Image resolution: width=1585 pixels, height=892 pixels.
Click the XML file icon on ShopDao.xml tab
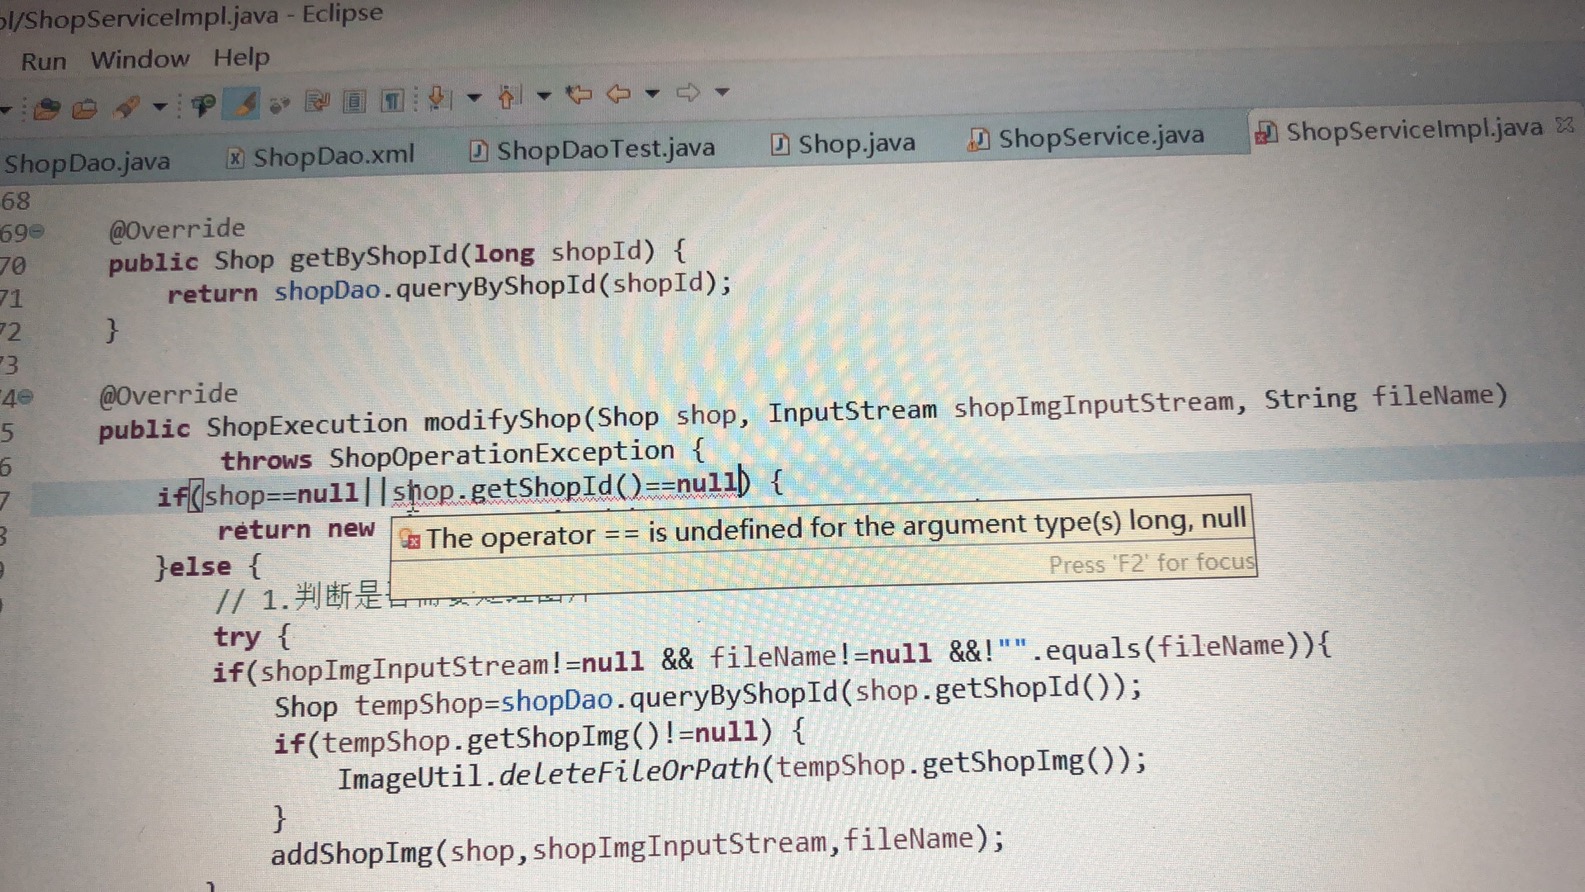tap(235, 158)
